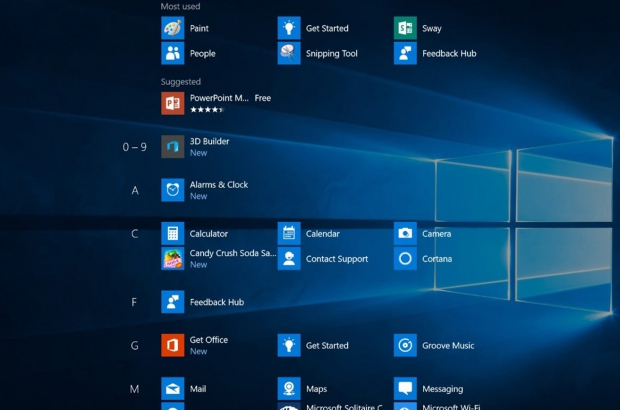
Task: Select the letter G group header
Action: tap(134, 346)
